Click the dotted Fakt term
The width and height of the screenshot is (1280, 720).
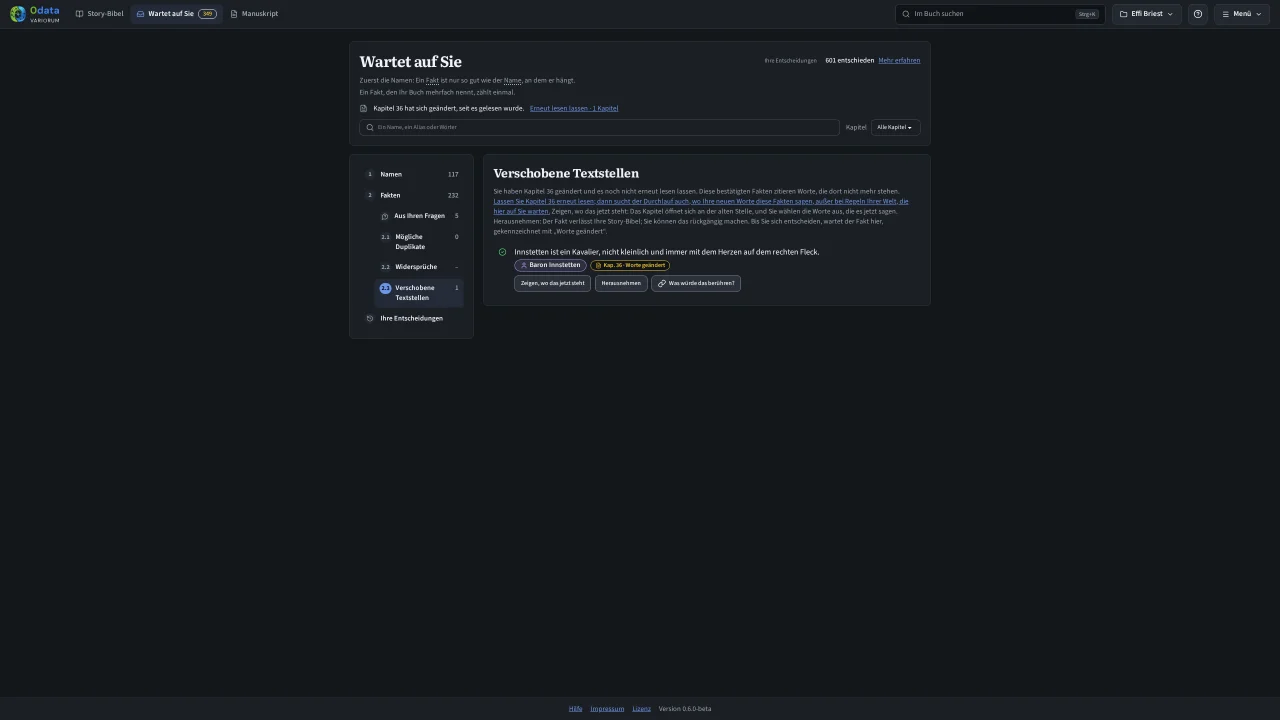coord(432,80)
